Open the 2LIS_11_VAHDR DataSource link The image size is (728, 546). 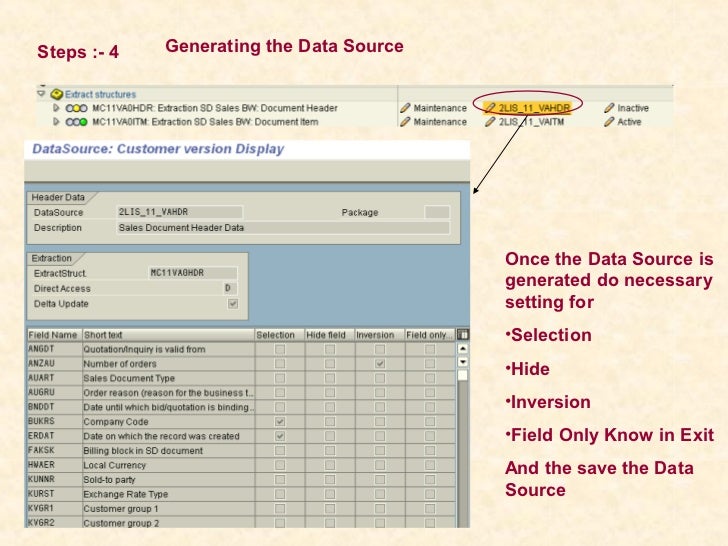click(x=534, y=108)
